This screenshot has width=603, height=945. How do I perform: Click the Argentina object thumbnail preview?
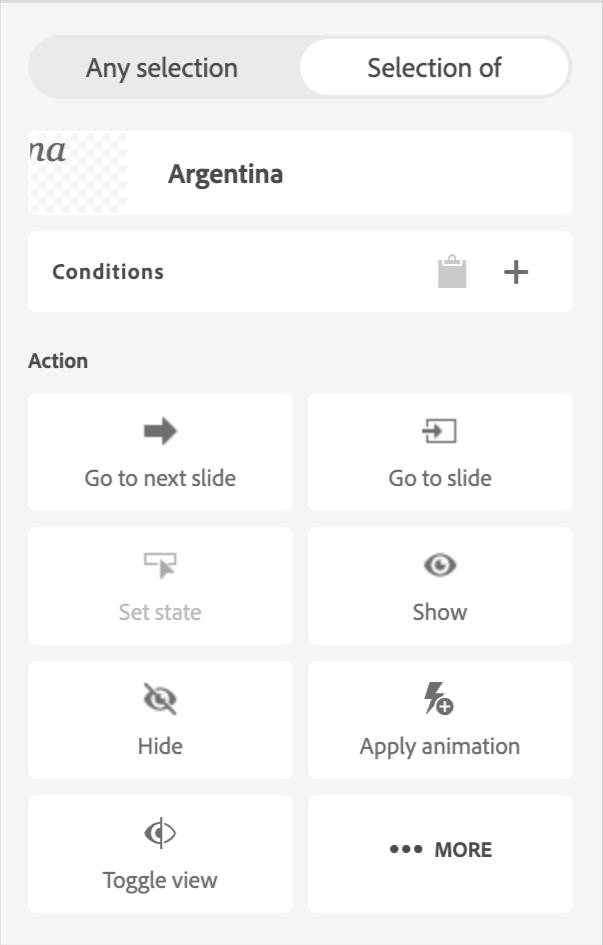pos(78,173)
